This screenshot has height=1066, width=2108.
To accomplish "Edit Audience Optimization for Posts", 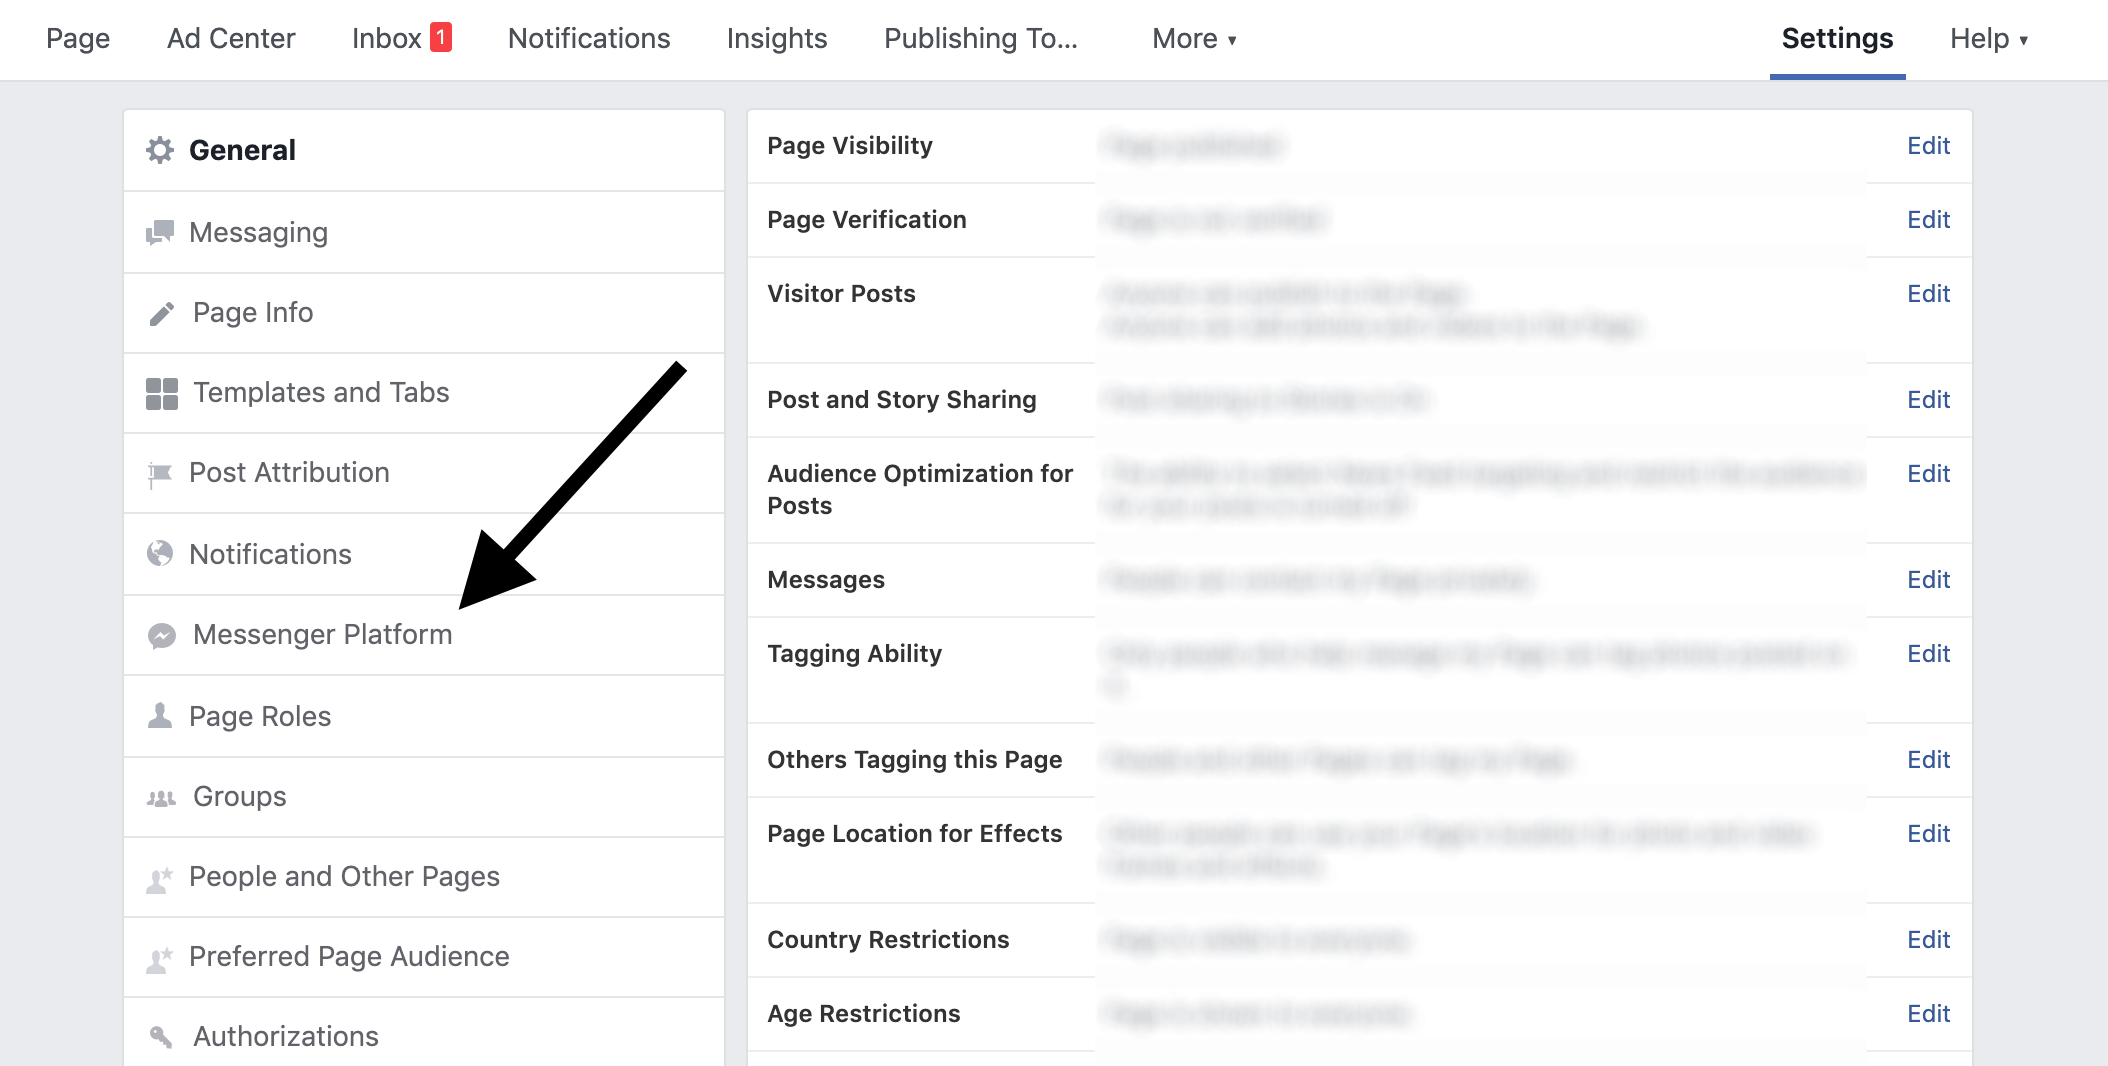I will click(x=1928, y=474).
